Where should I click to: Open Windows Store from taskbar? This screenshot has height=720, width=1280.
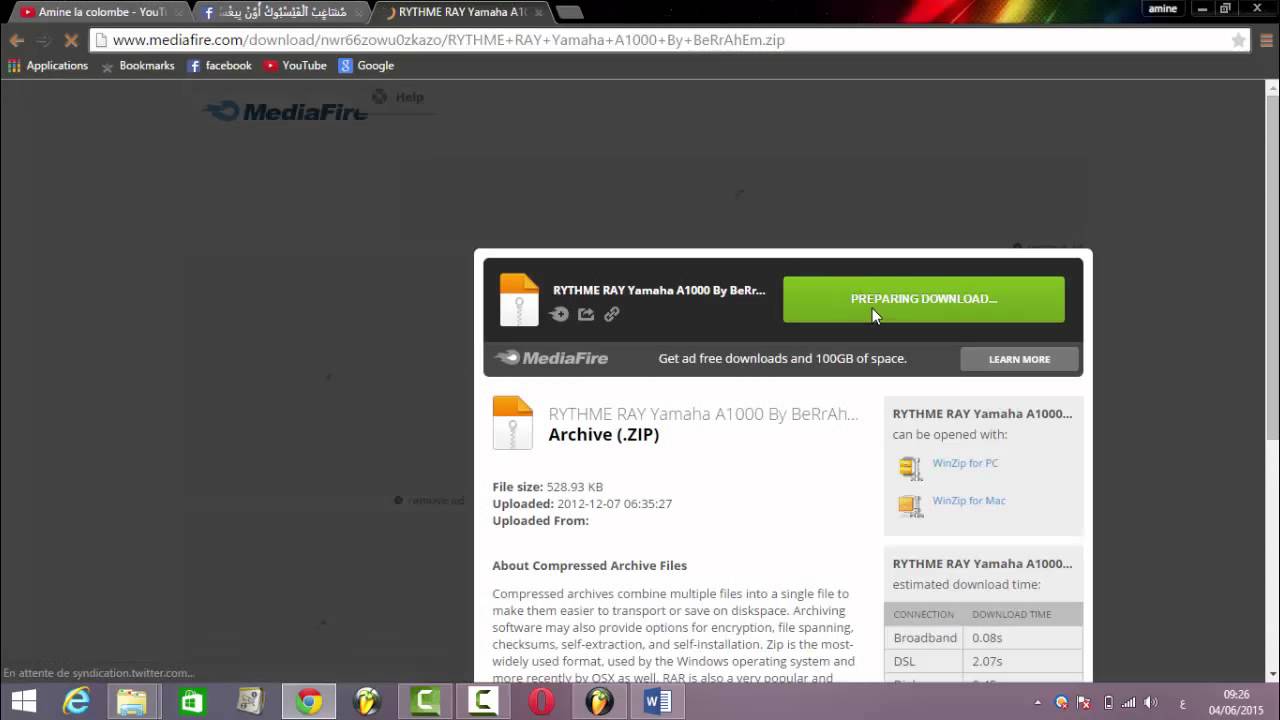click(x=192, y=702)
